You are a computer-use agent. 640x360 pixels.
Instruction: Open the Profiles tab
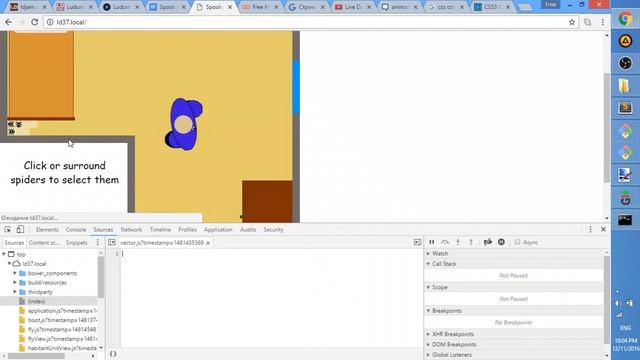click(x=187, y=230)
